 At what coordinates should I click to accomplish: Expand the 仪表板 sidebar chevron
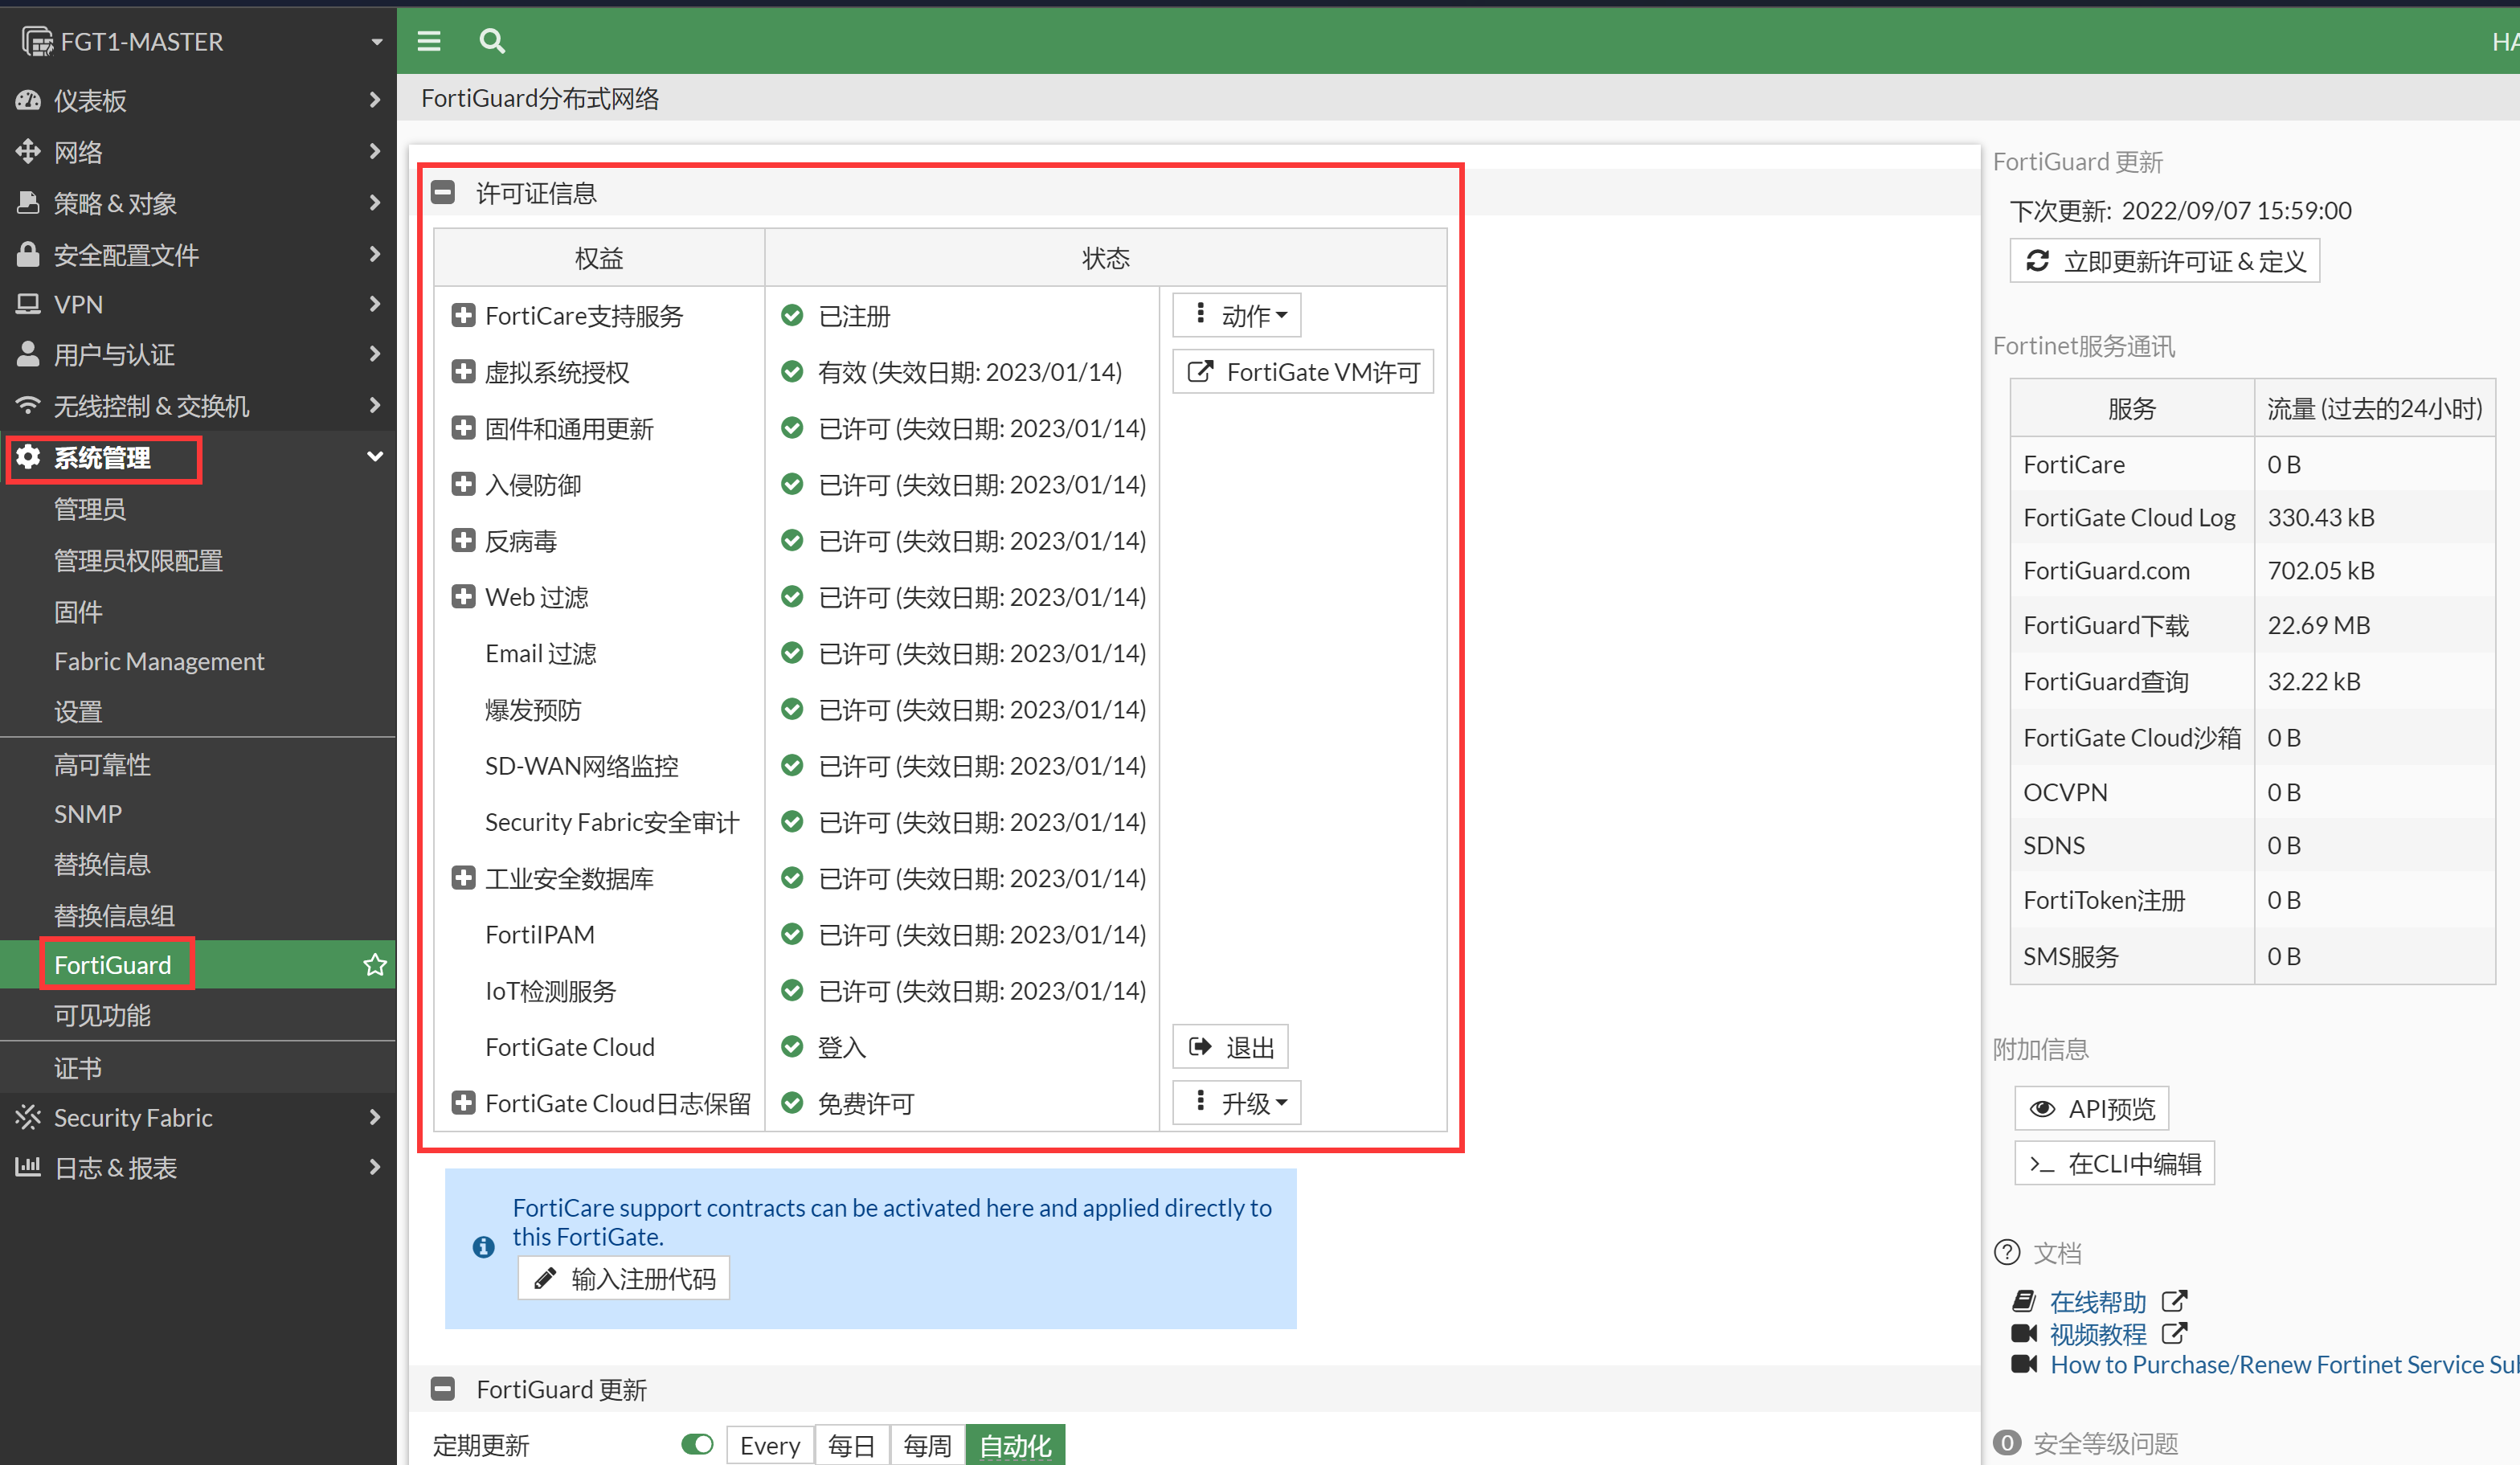(x=375, y=99)
